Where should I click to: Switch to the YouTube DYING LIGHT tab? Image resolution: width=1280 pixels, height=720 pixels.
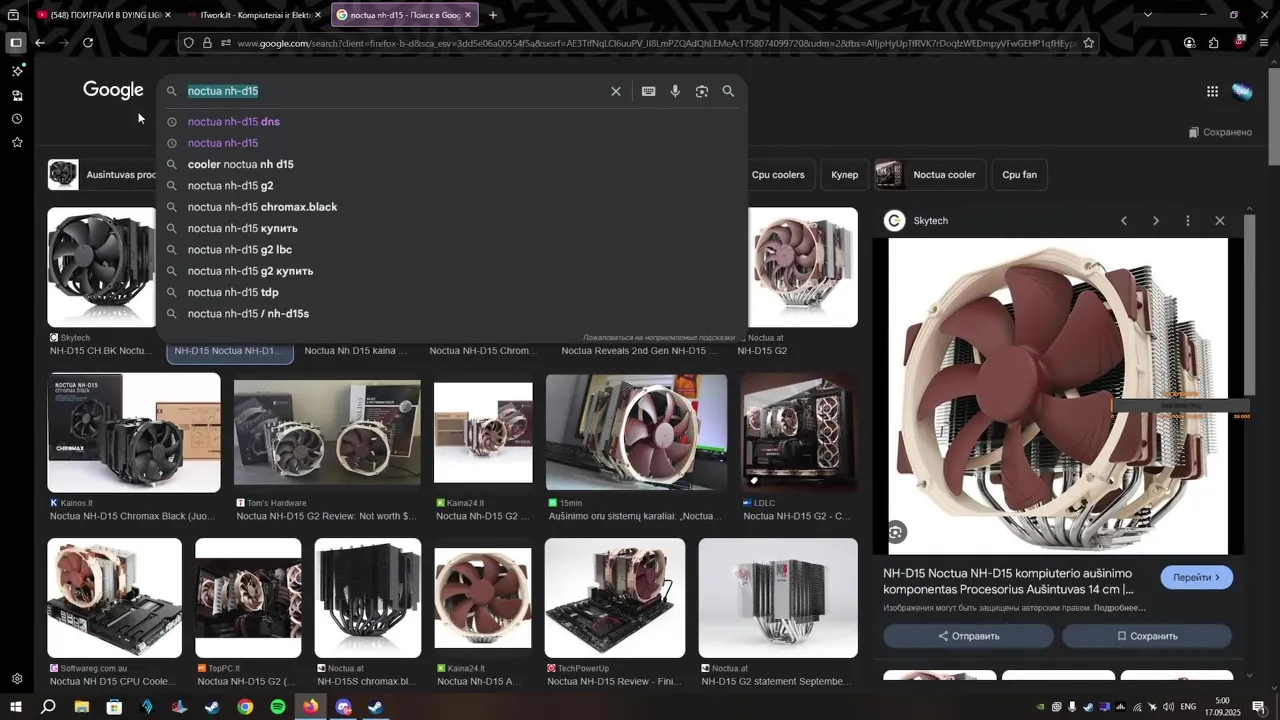(x=103, y=15)
